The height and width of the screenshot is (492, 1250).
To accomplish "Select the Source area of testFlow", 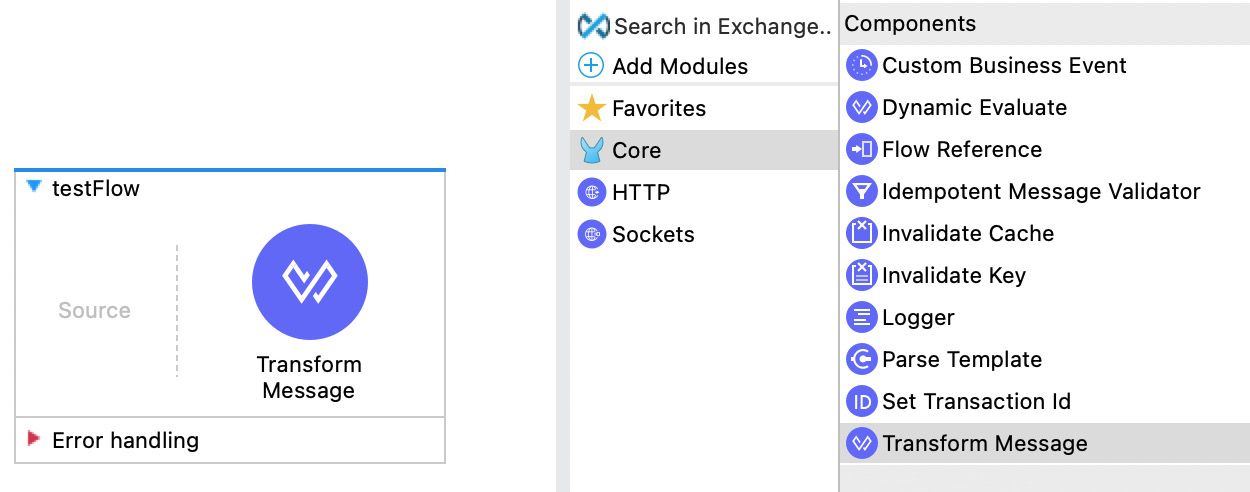I will (x=94, y=311).
